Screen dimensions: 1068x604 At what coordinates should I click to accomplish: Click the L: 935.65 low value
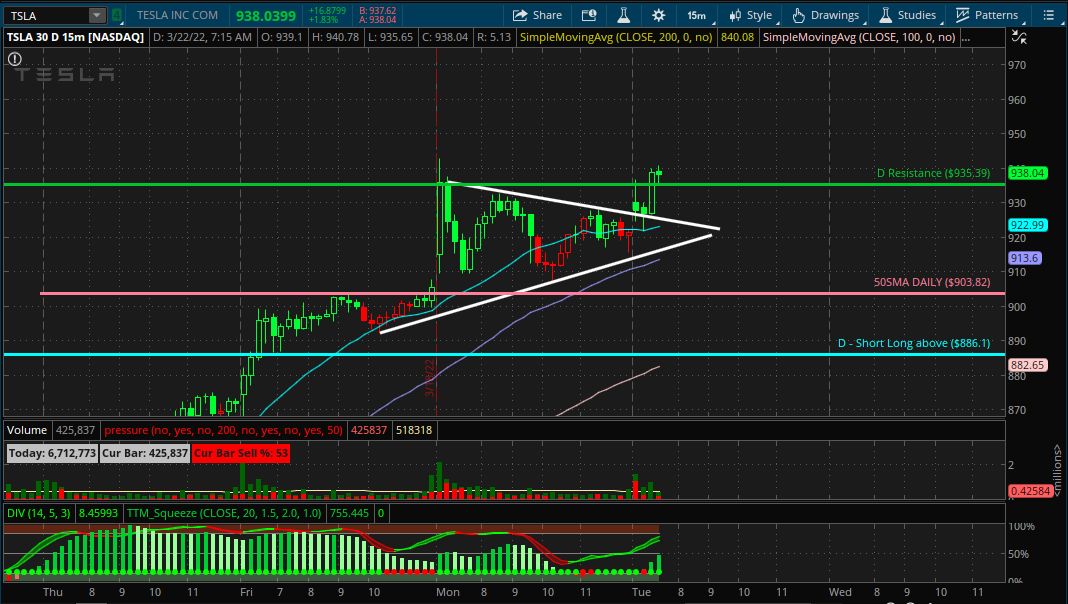pos(390,37)
